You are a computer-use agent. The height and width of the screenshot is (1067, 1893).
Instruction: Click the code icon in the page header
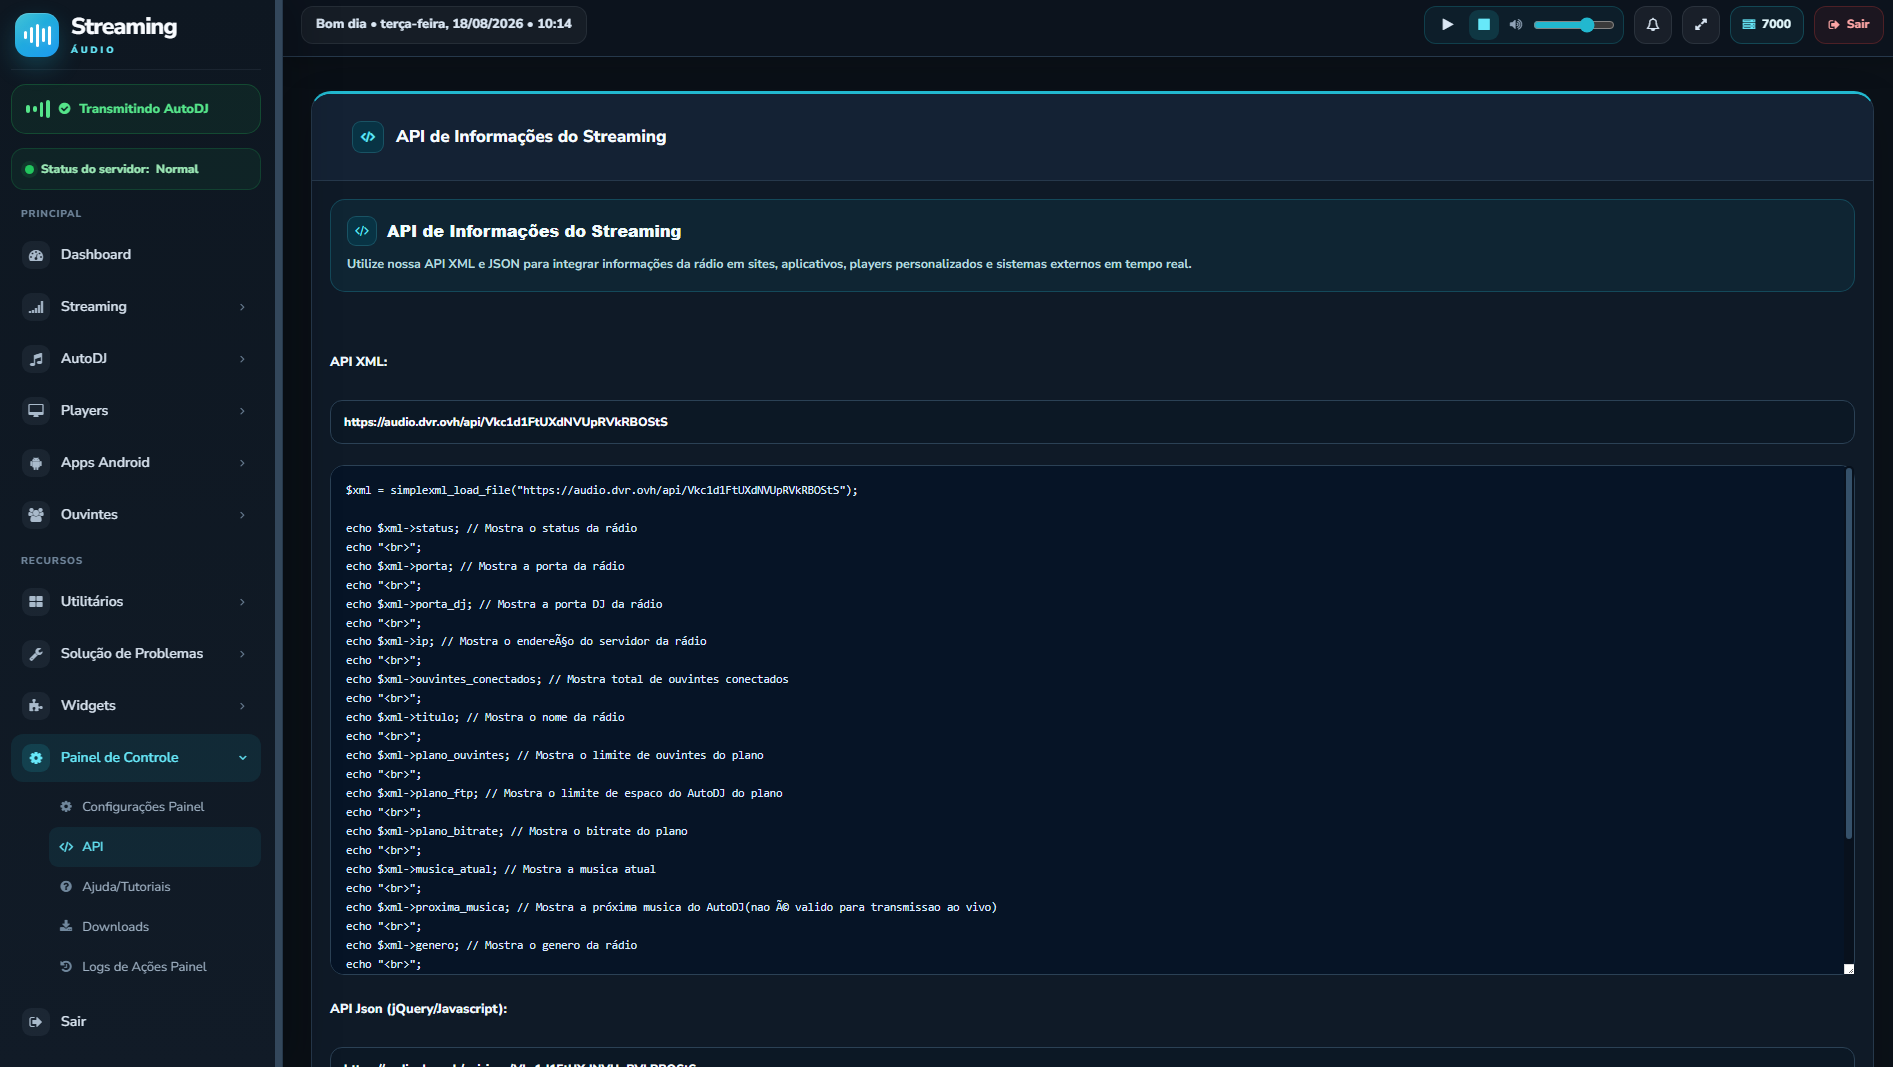click(x=368, y=137)
